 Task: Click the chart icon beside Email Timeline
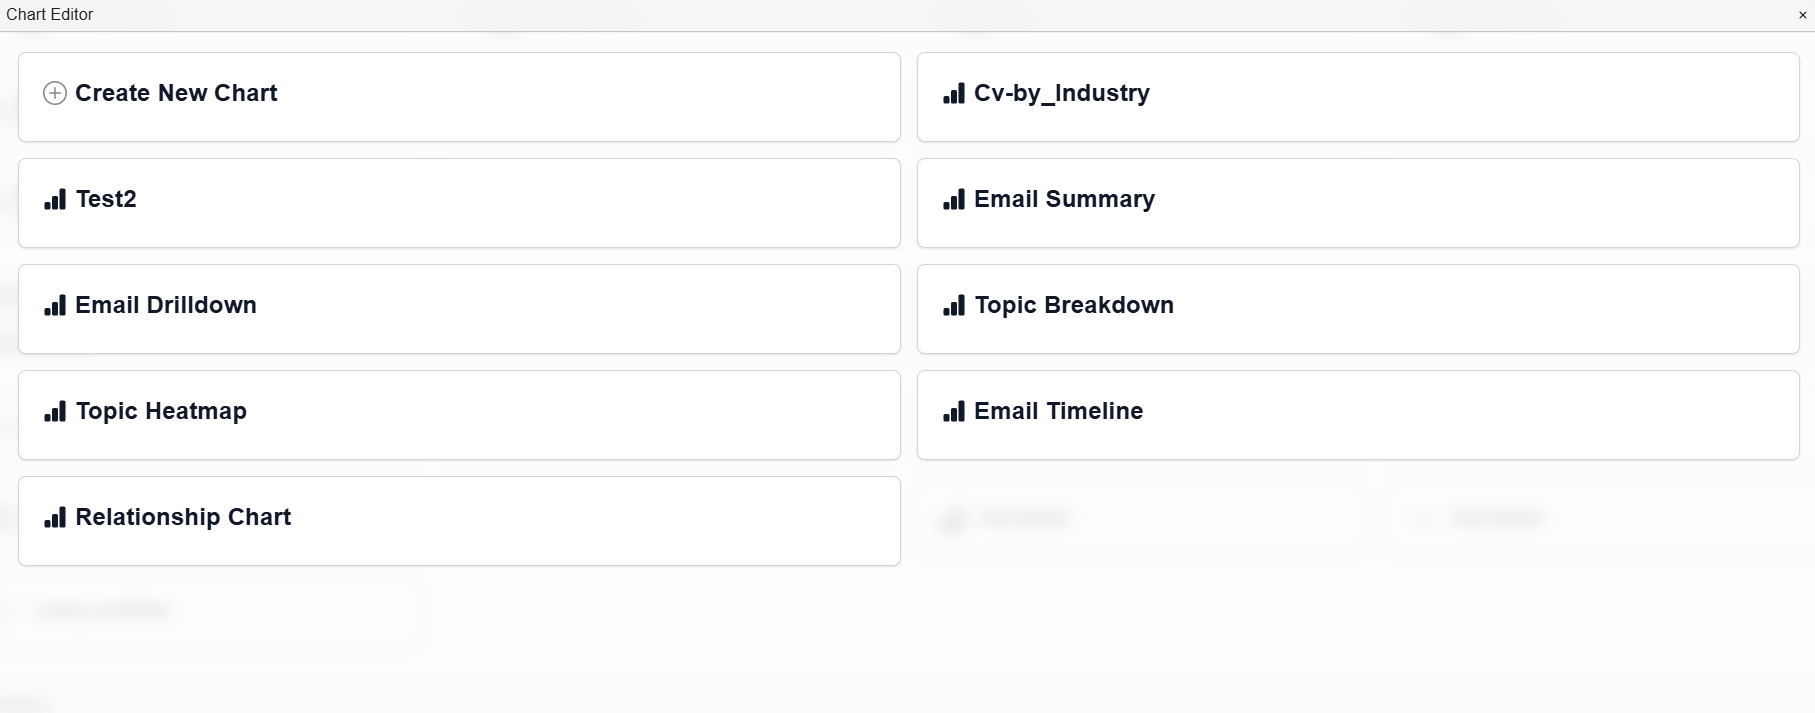[x=954, y=412]
